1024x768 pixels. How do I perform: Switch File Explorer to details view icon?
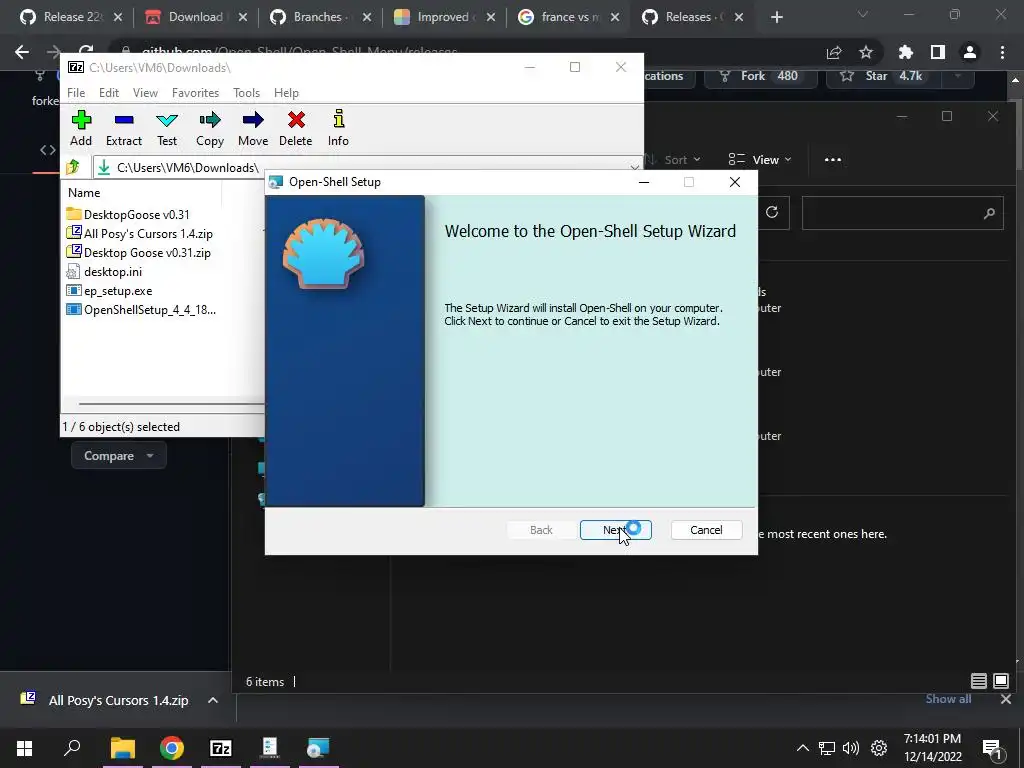pos(978,681)
